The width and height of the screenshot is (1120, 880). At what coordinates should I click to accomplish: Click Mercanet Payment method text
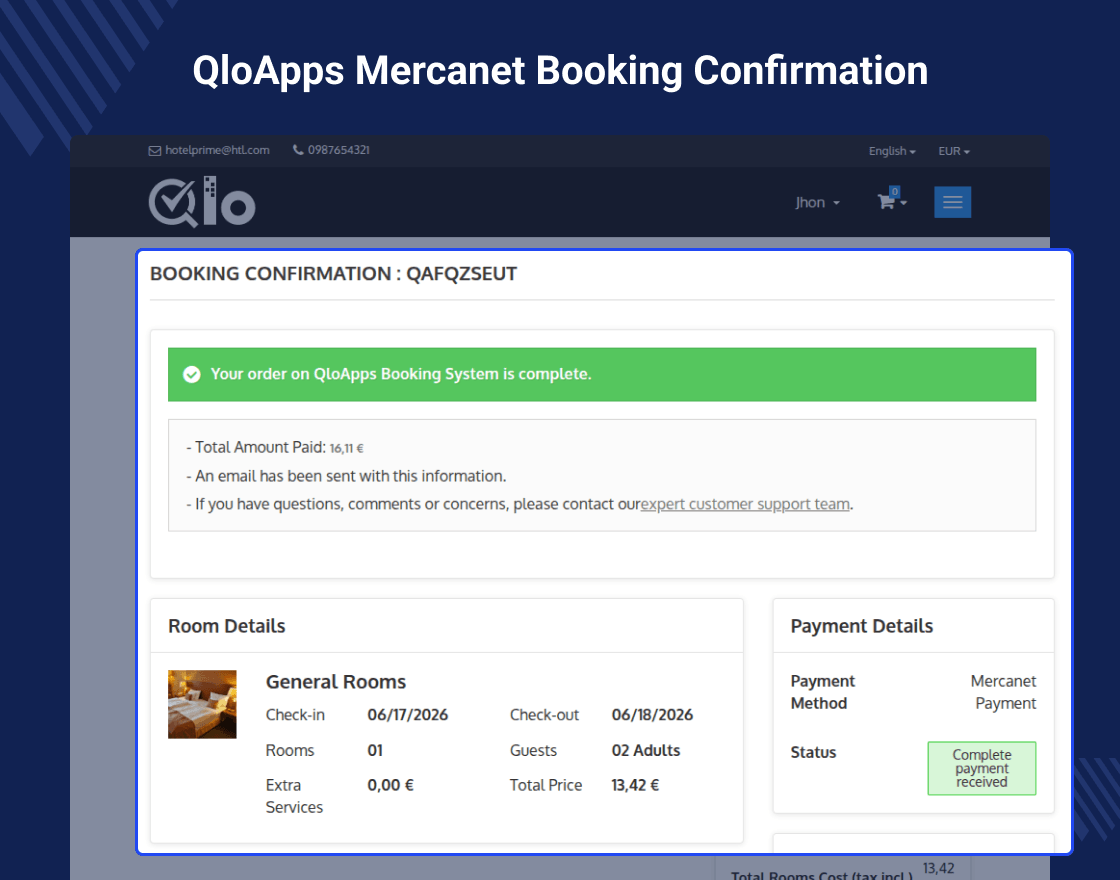click(1003, 692)
